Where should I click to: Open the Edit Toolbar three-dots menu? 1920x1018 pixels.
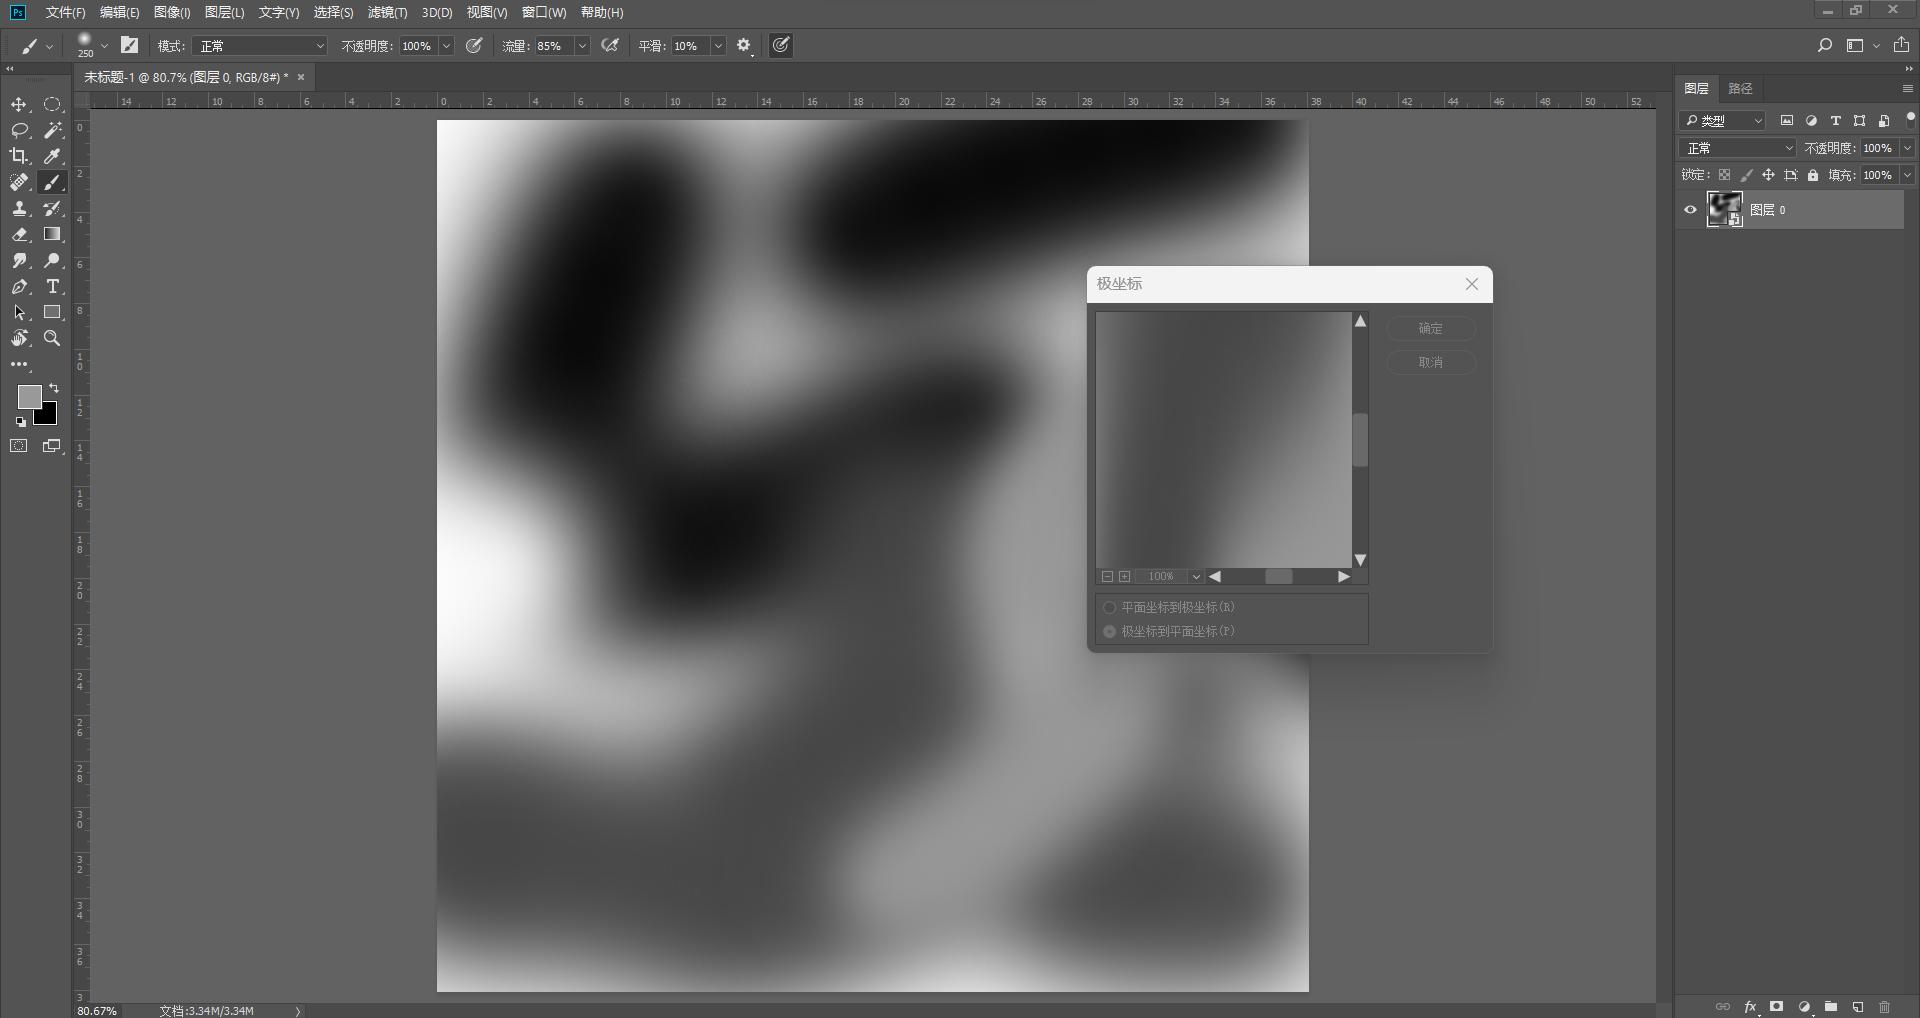pyautogui.click(x=19, y=364)
